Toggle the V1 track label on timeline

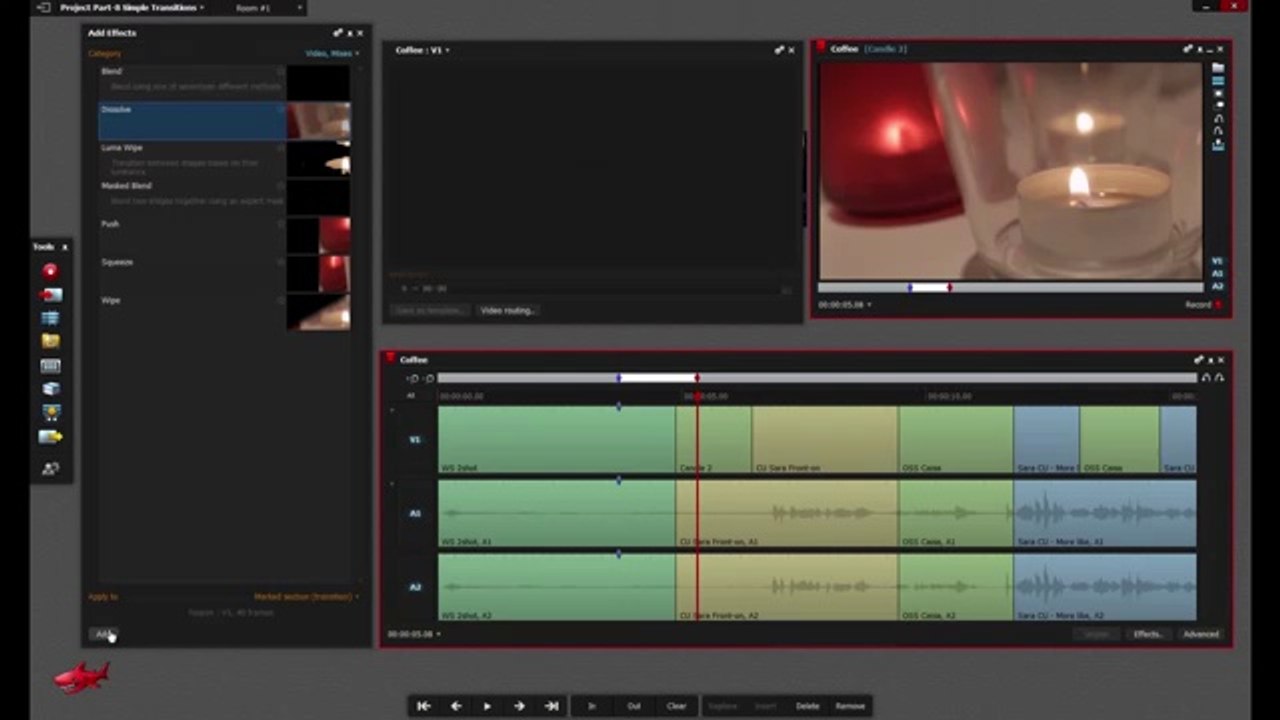click(415, 440)
